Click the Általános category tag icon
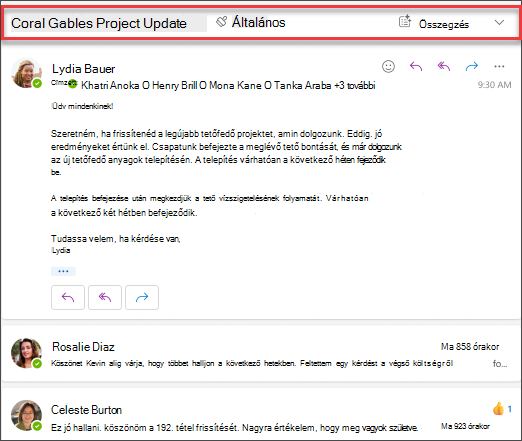 (x=221, y=22)
